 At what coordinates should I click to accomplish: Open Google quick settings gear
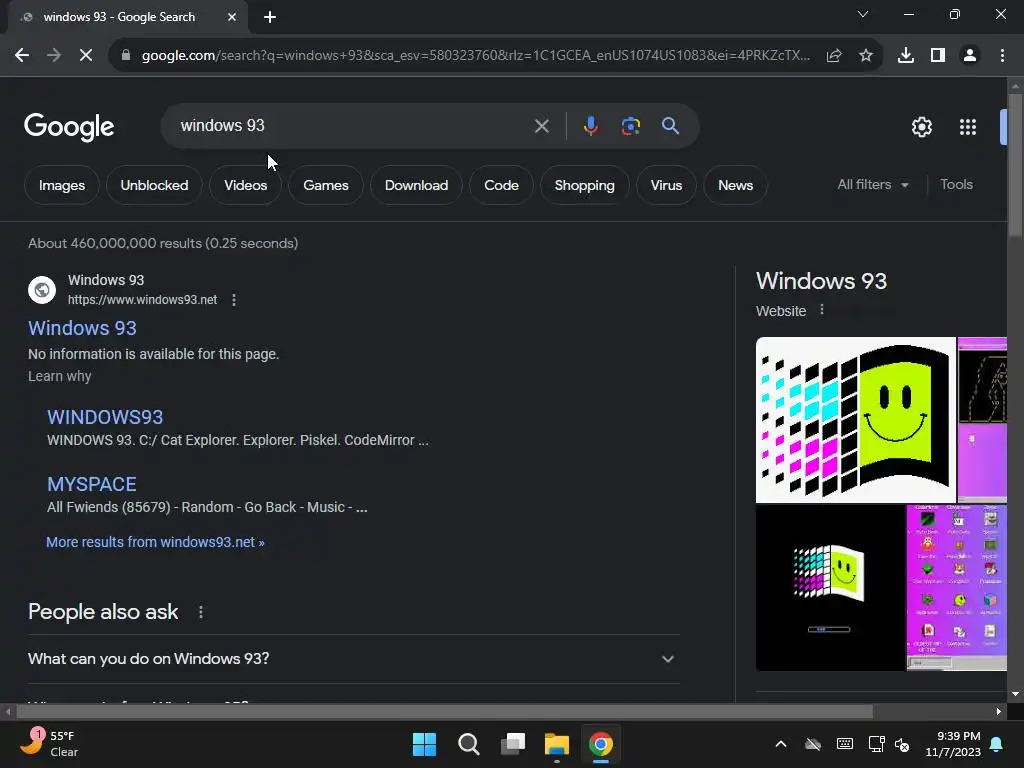pyautogui.click(x=921, y=127)
